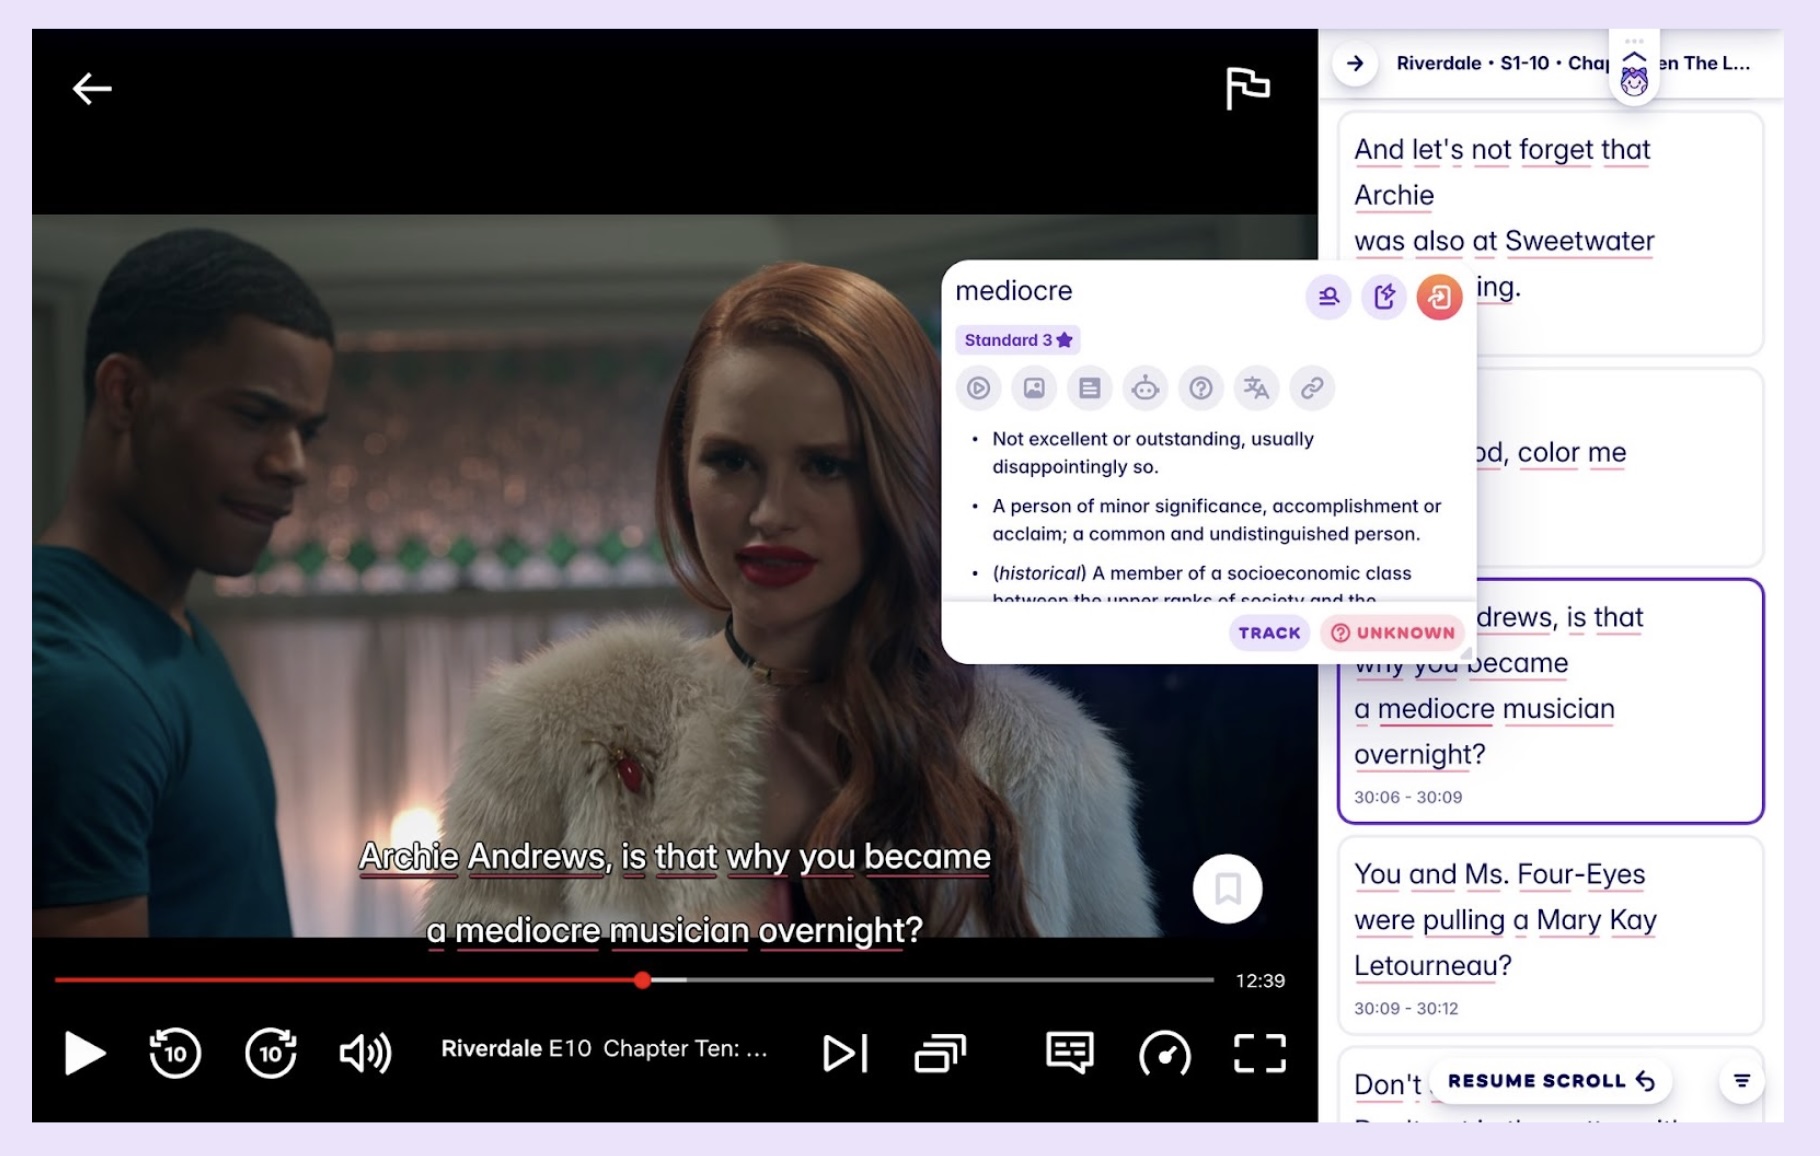
Task: Skip to the next episode
Action: (x=845, y=1053)
